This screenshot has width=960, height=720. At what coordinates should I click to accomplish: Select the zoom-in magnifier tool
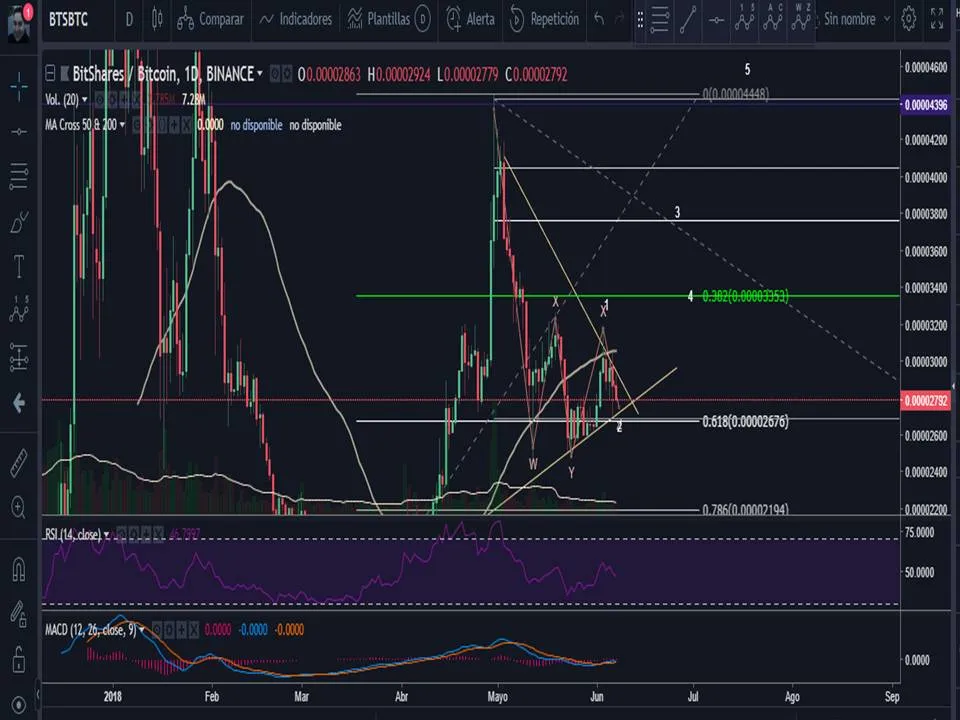point(18,508)
